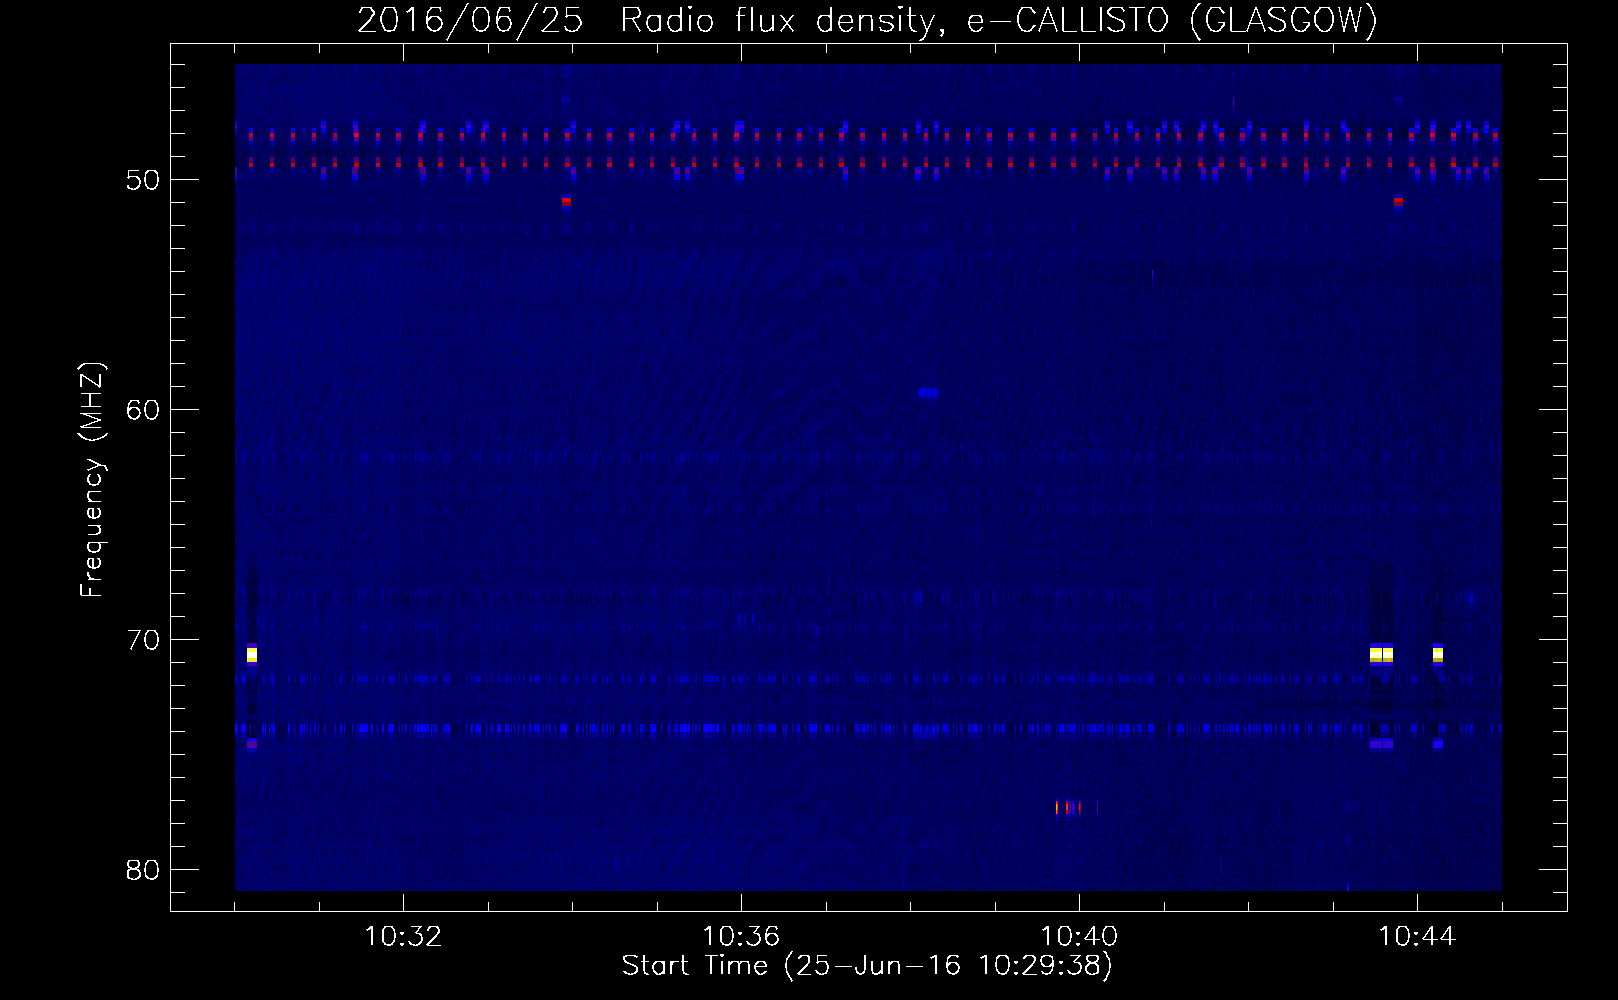The height and width of the screenshot is (1000, 1618).
Task: Click the plot title mentioning e-CALLISTO (GLASGOW)
Action: tap(867, 20)
